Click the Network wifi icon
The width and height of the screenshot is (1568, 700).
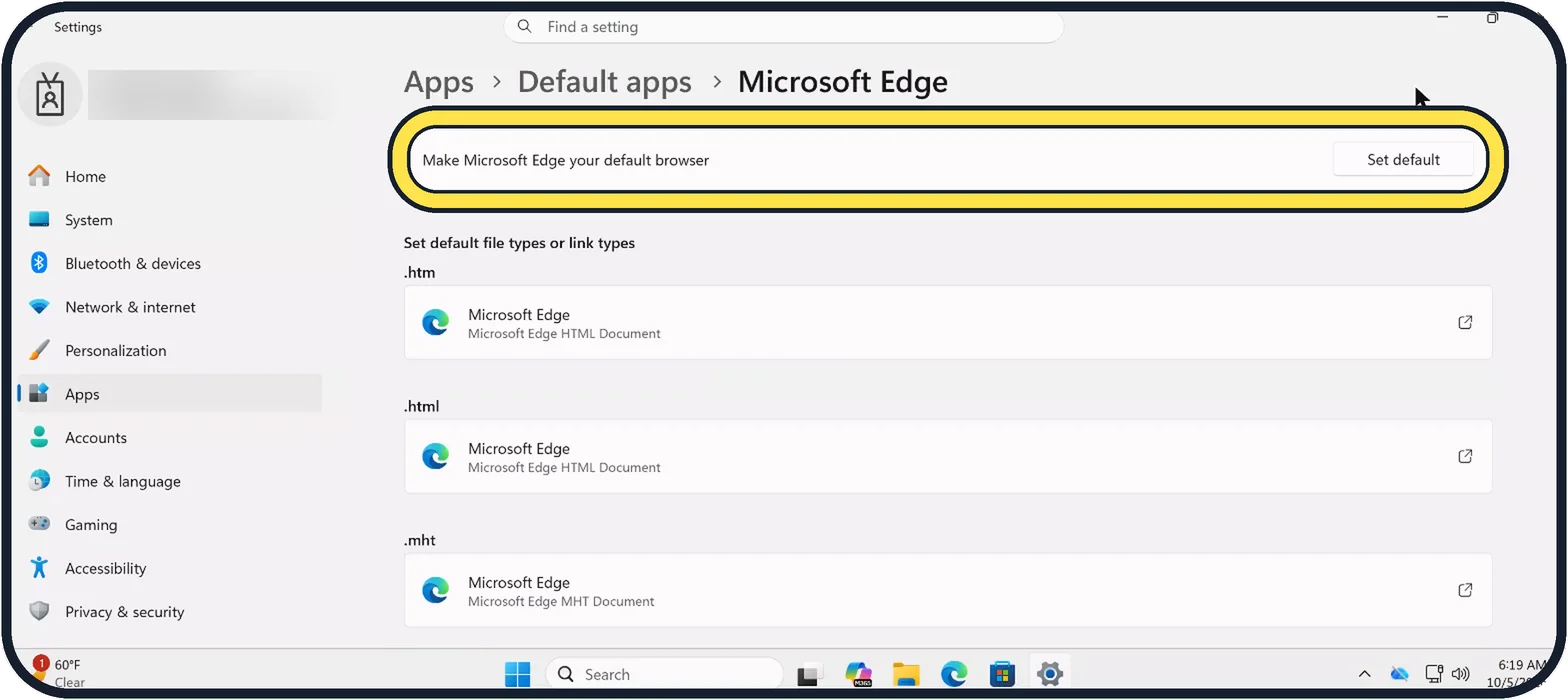click(39, 307)
